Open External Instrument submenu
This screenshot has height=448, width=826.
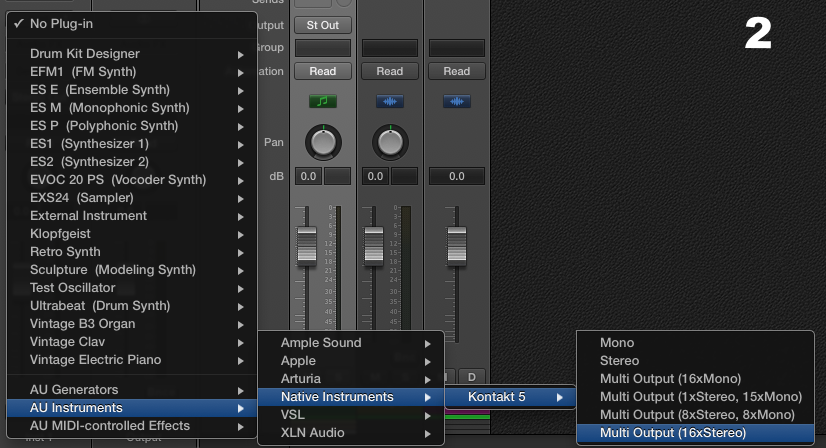(132, 216)
